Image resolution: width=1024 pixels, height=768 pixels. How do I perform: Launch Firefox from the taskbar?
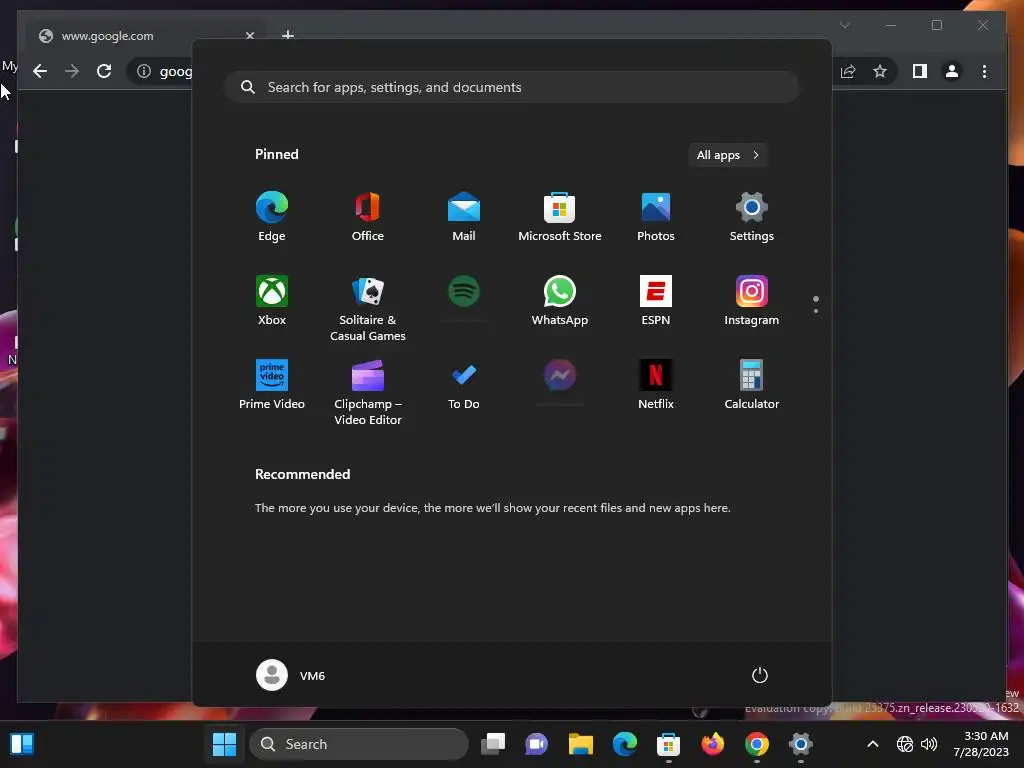pyautogui.click(x=712, y=744)
